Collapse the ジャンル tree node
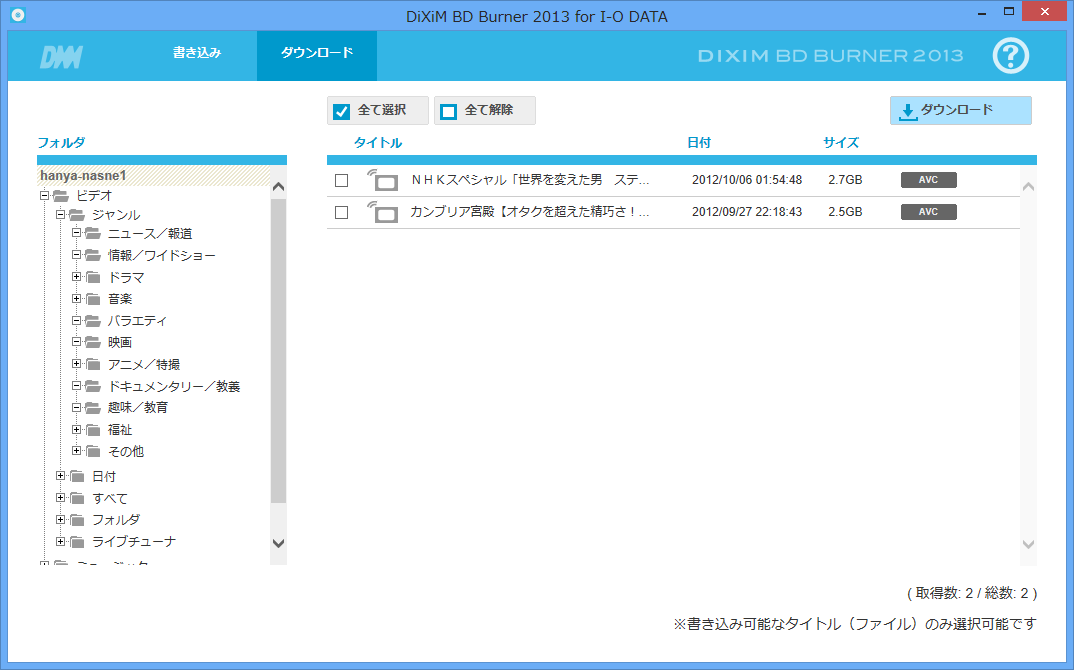 click(61, 214)
